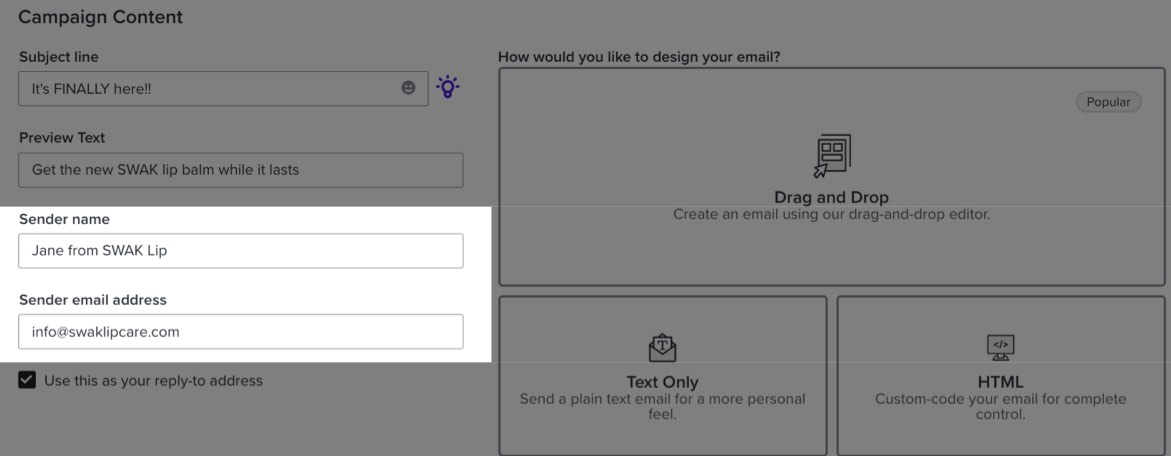
Task: Edit the Sender name field
Action: [240, 251]
